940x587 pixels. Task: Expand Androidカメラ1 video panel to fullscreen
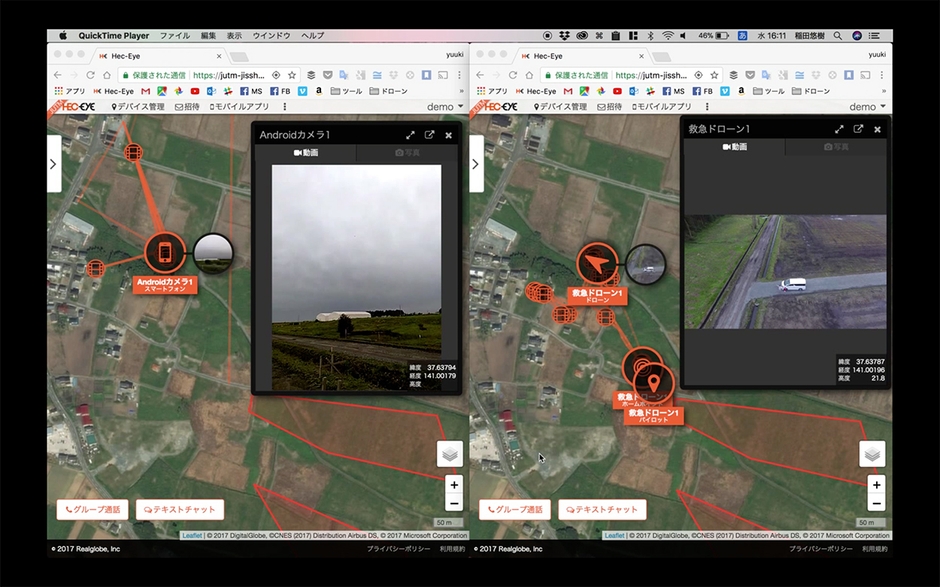410,135
